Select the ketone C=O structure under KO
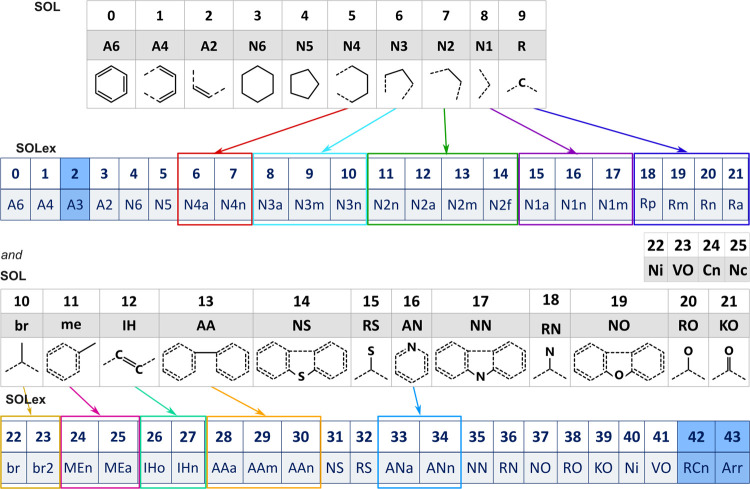This screenshot has width=750, height=489. (x=728, y=363)
